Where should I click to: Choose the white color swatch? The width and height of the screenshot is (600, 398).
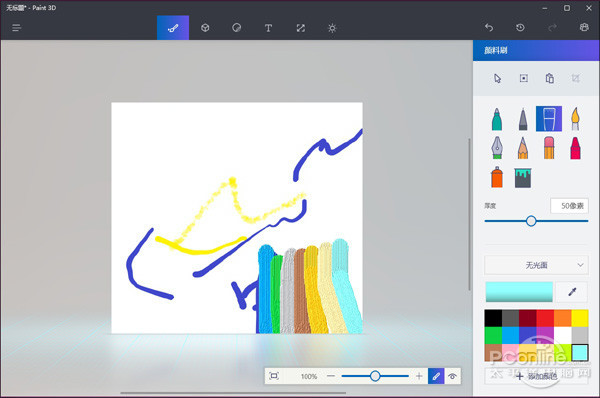tap(562, 335)
